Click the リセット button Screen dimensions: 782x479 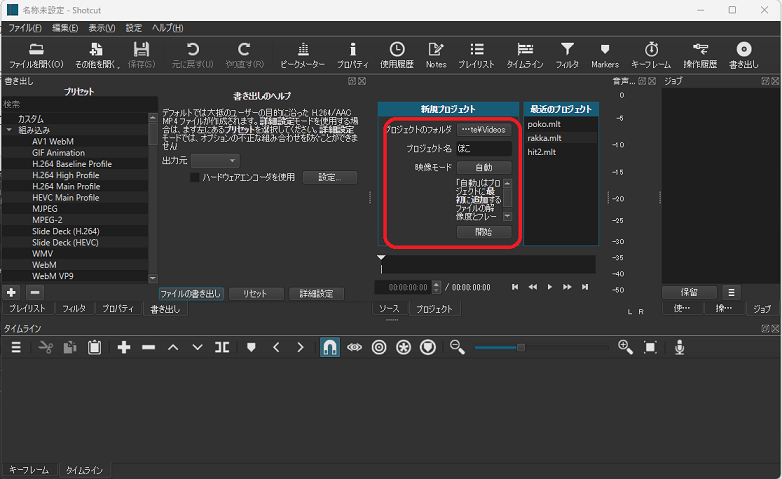point(255,293)
